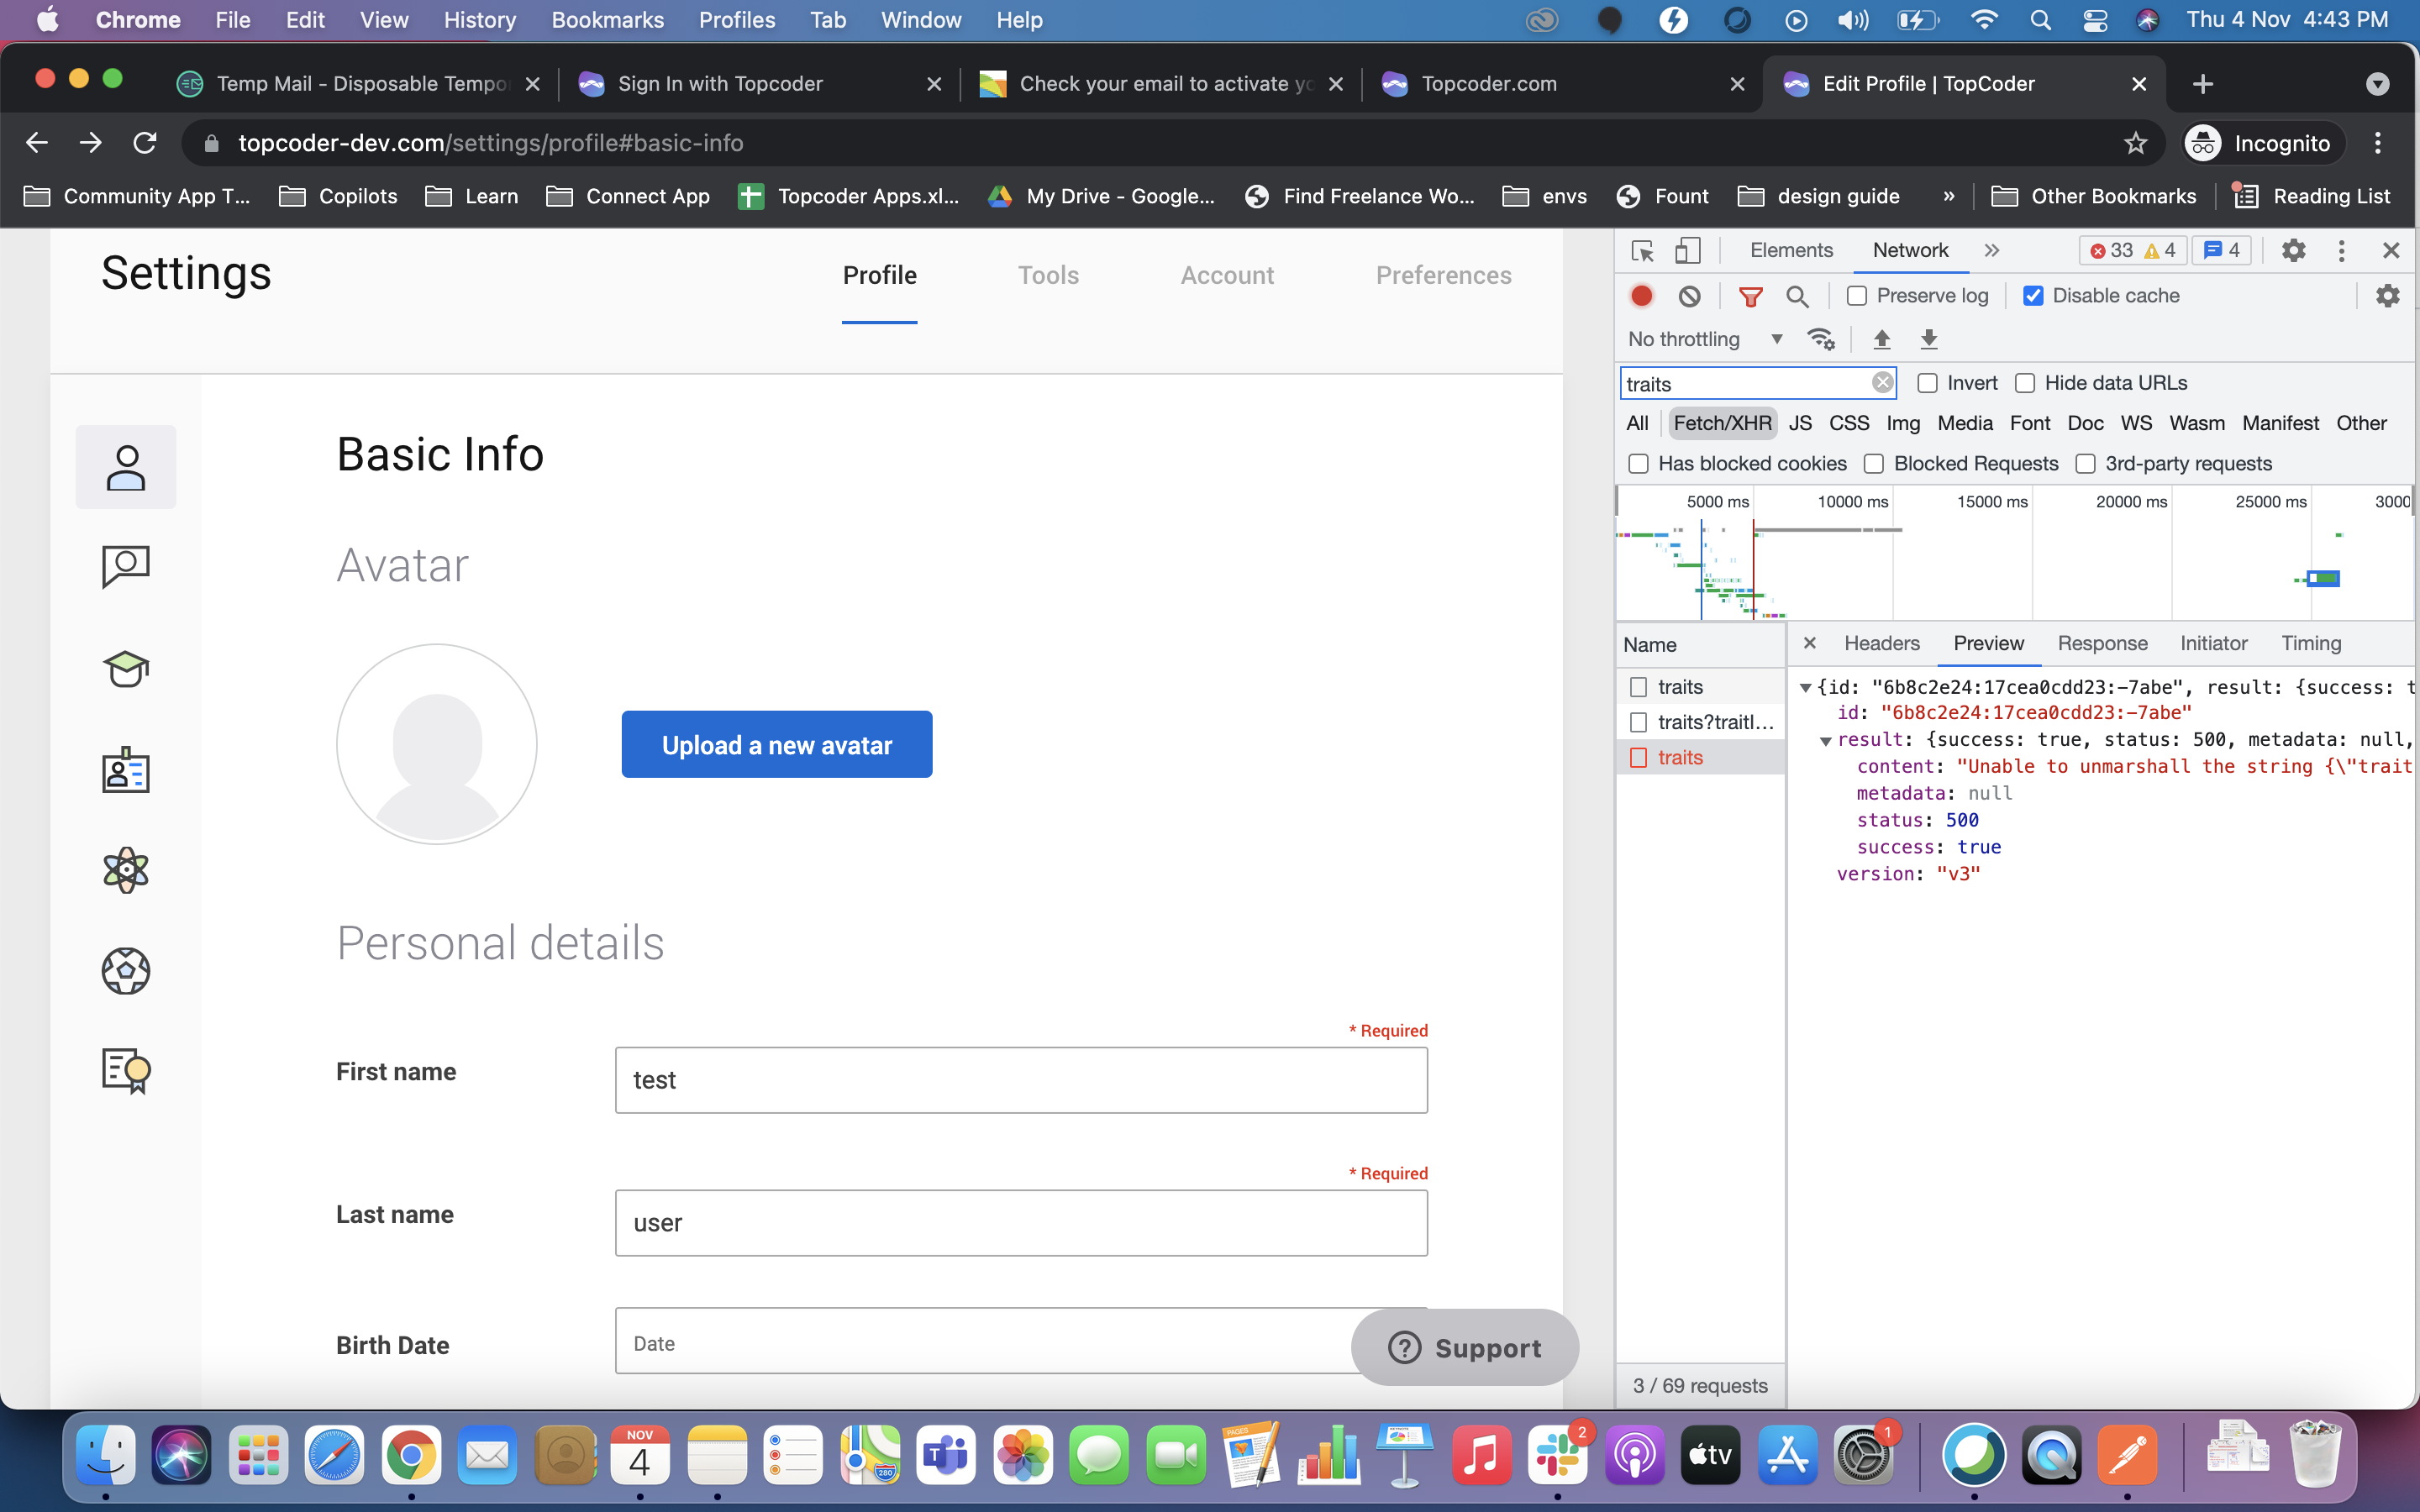
Task: Export HAR file download arrow
Action: point(1929,339)
